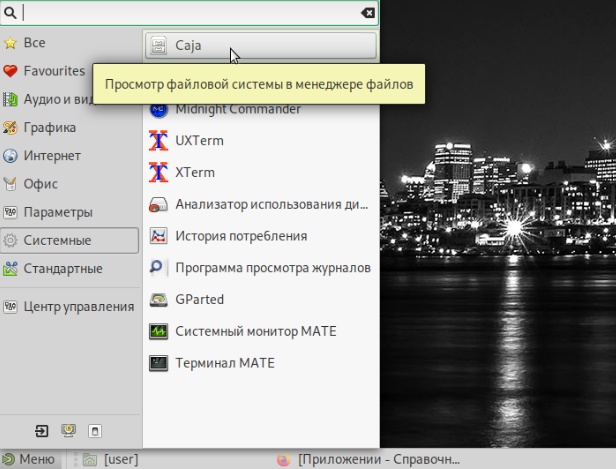
Task: Click the Графика category icon
Action: (x=11, y=128)
